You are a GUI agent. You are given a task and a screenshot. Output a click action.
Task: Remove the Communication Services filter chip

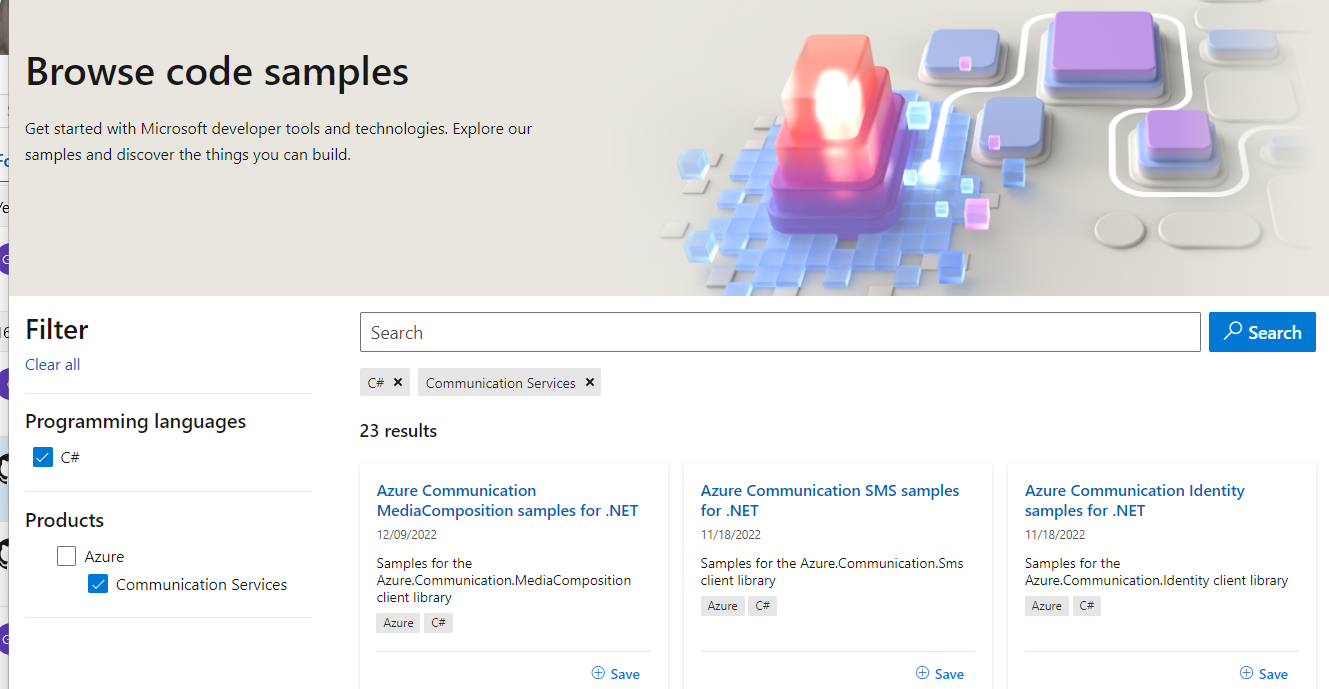pyautogui.click(x=590, y=382)
